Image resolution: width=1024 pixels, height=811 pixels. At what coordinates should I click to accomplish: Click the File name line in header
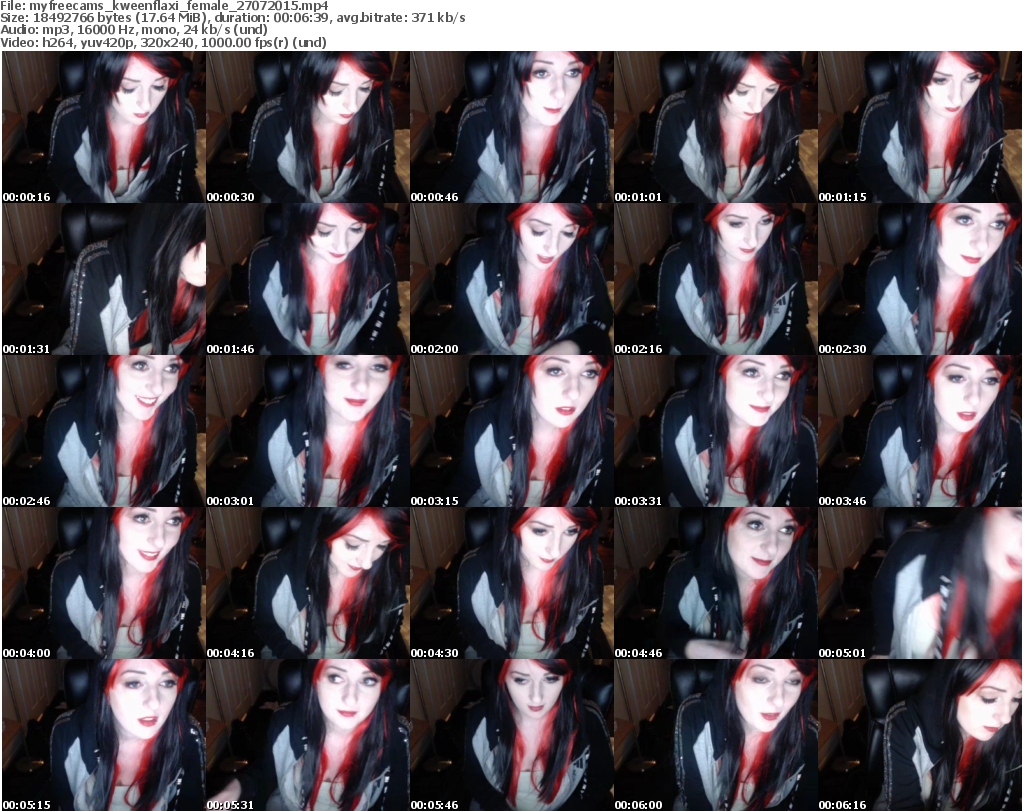(x=165, y=6)
